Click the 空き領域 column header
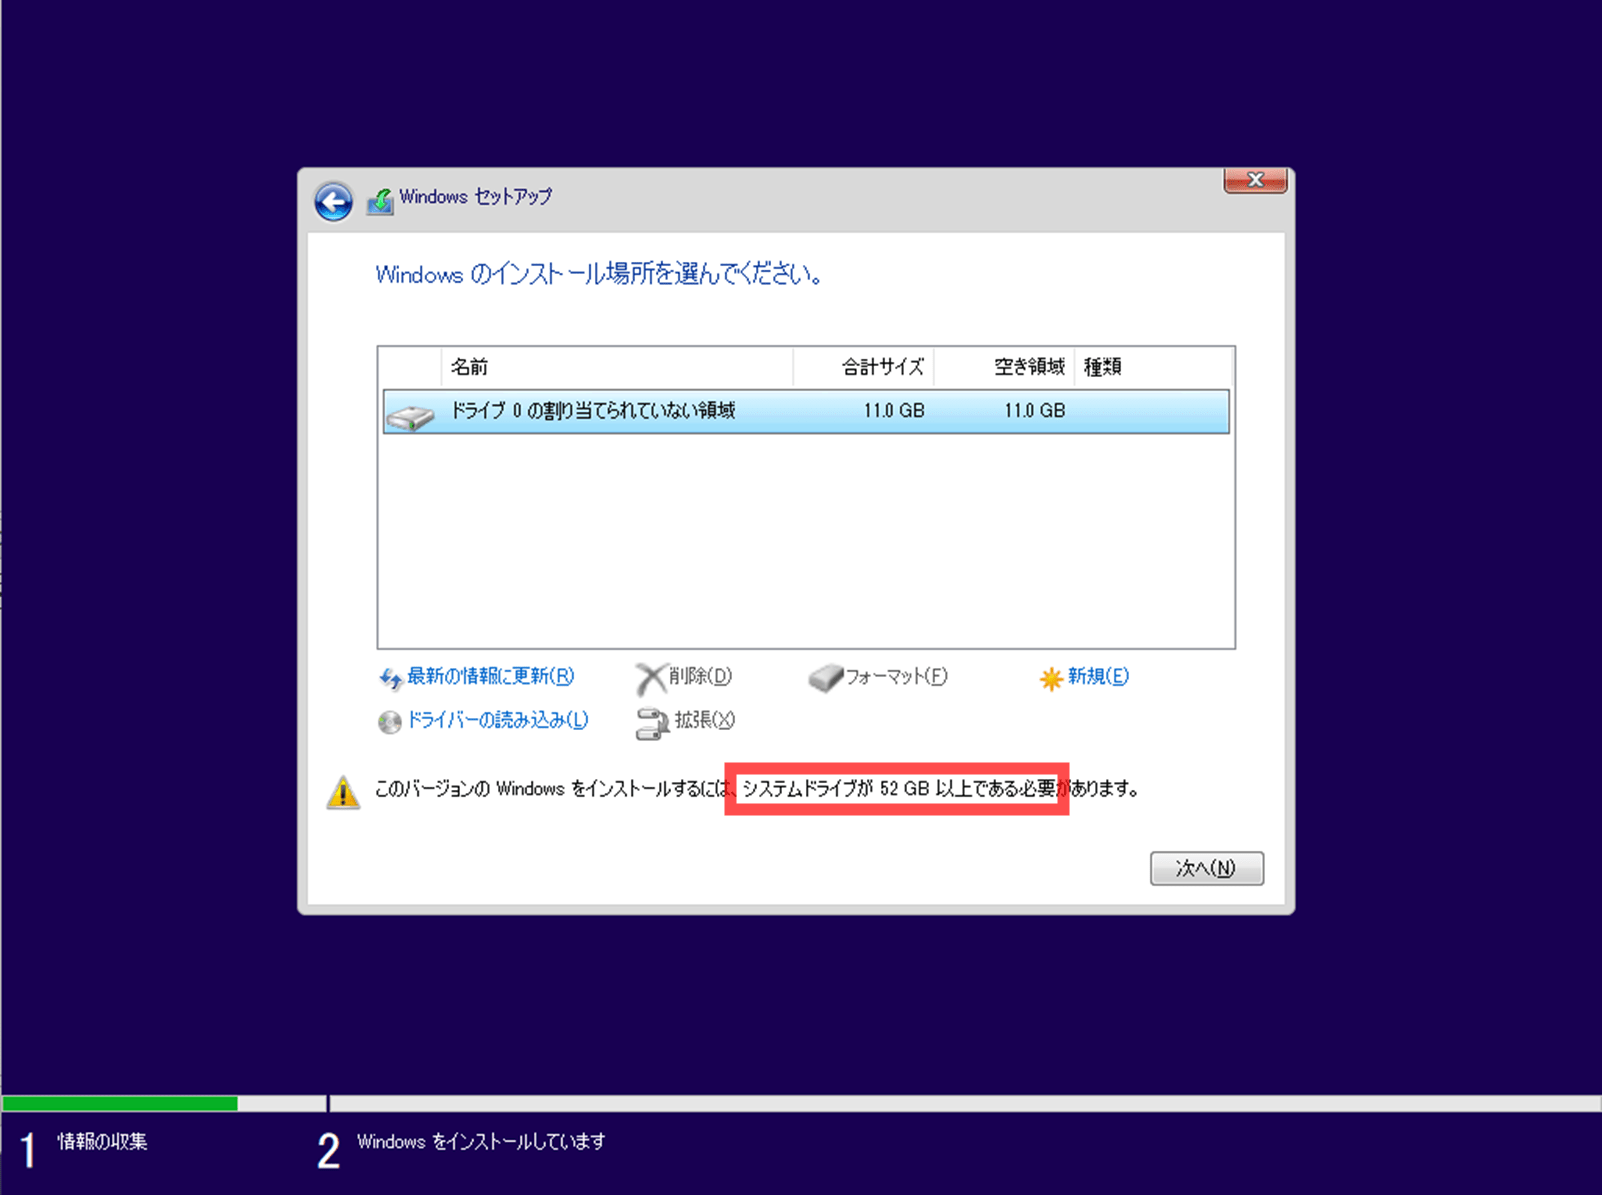The height and width of the screenshot is (1195, 1602). (x=1004, y=367)
